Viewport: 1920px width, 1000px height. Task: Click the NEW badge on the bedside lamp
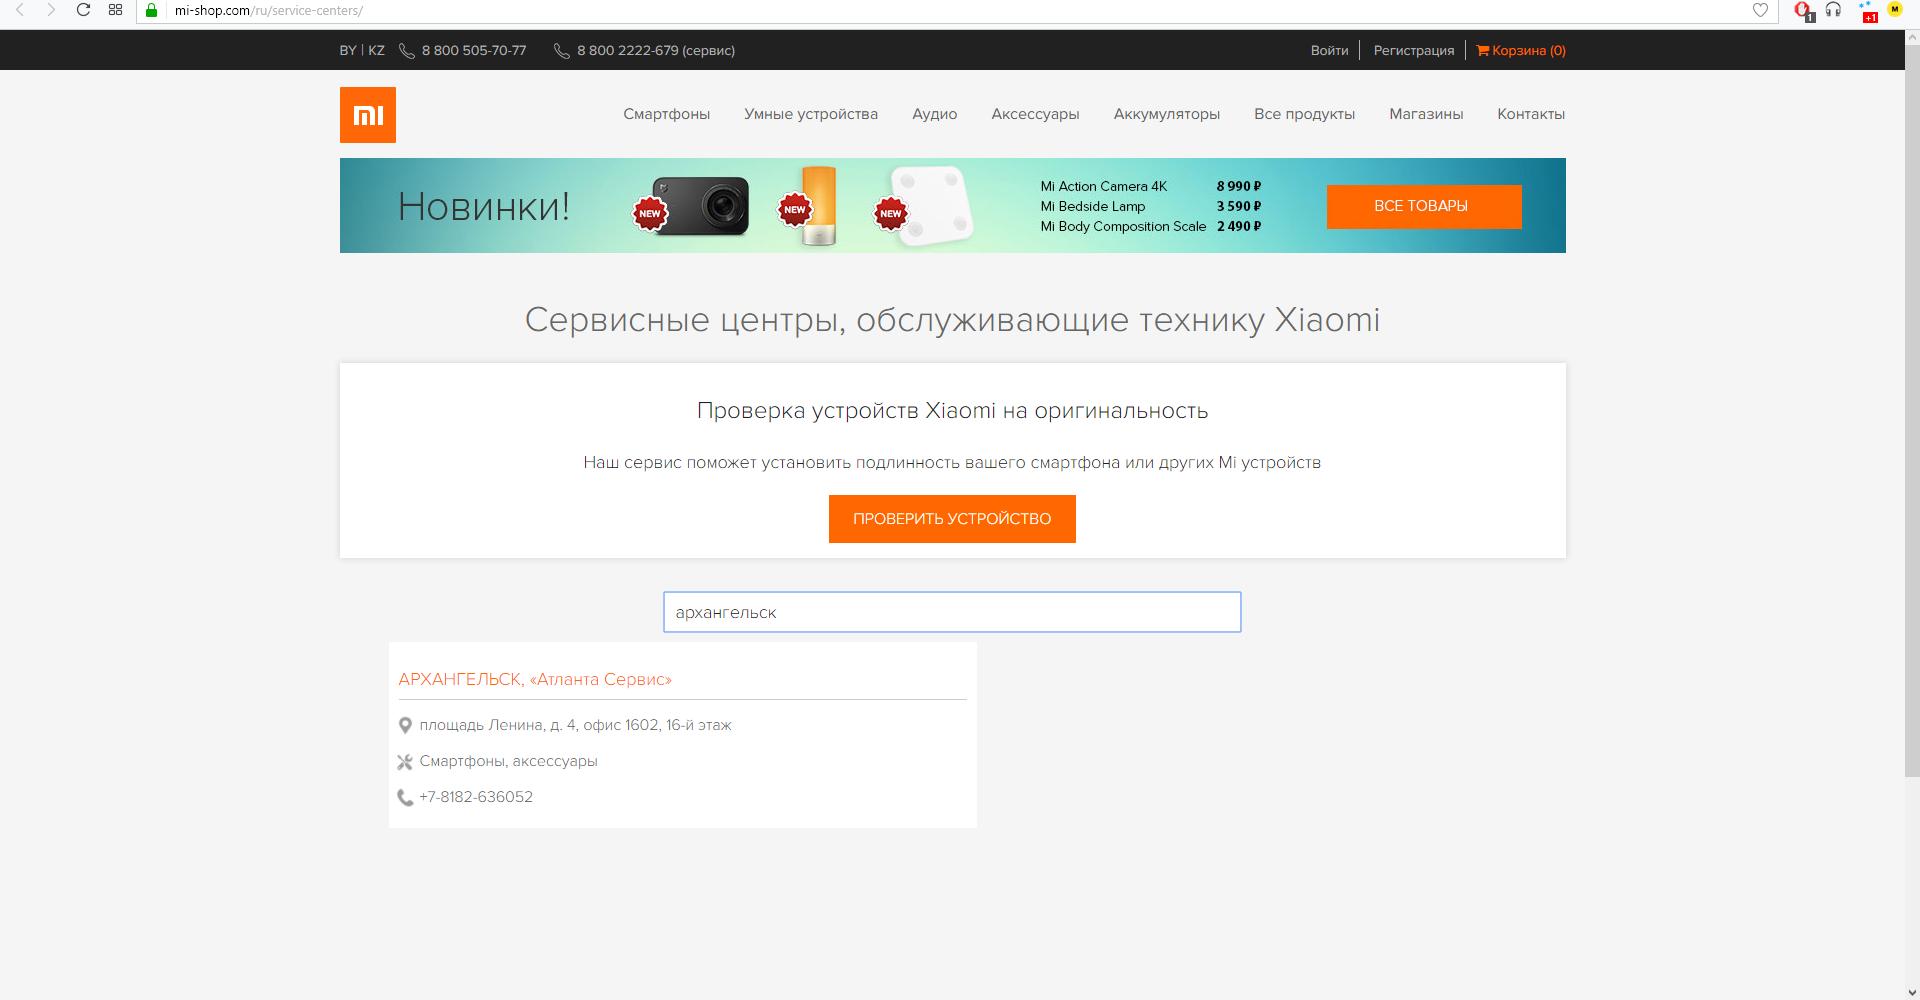795,210
